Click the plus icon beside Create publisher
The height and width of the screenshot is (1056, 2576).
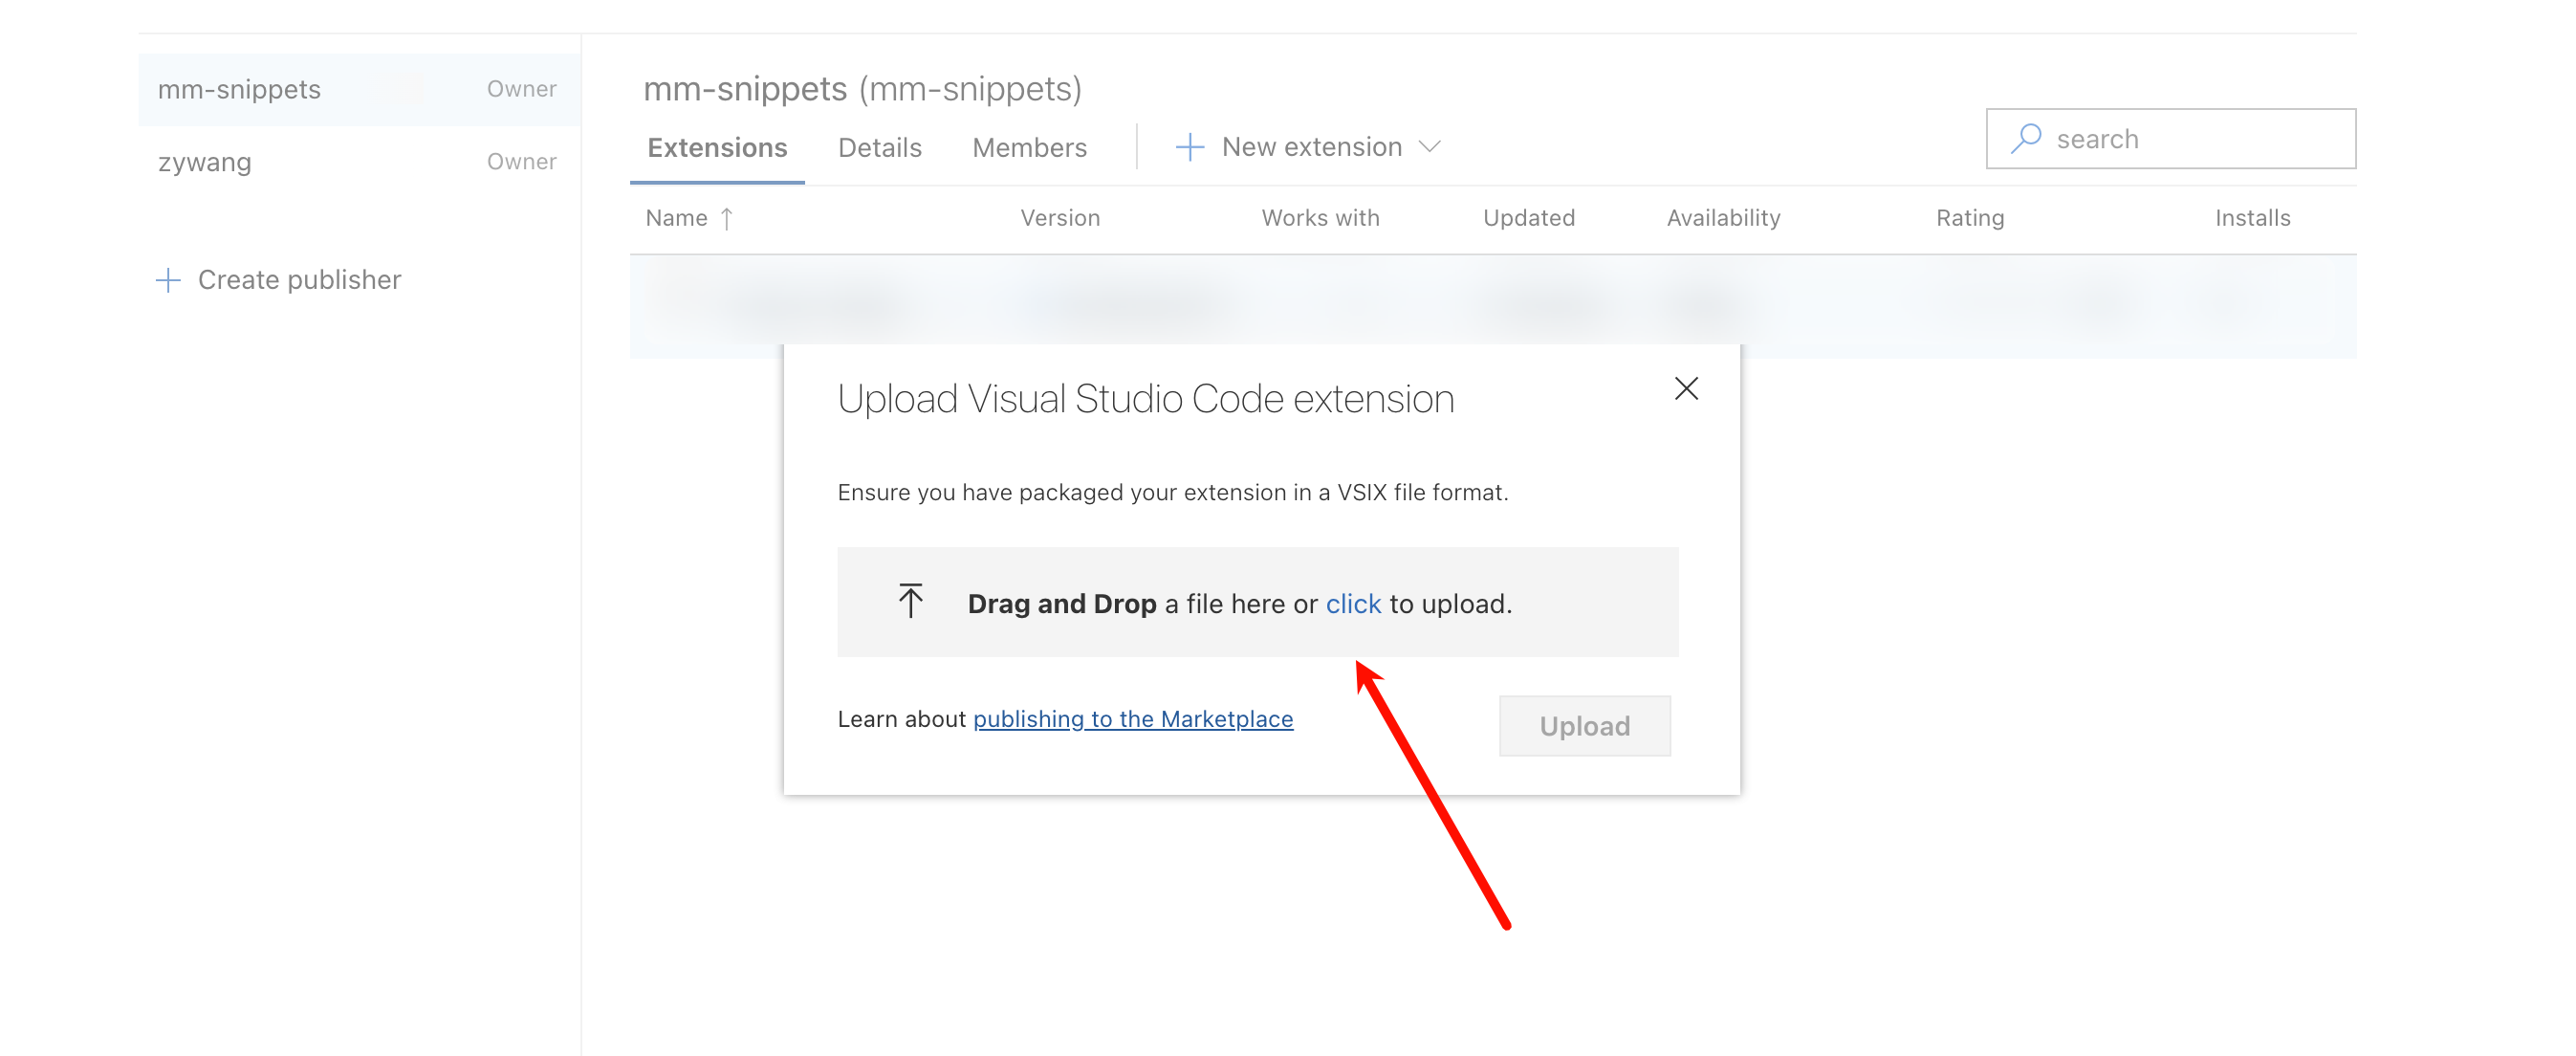tap(168, 280)
